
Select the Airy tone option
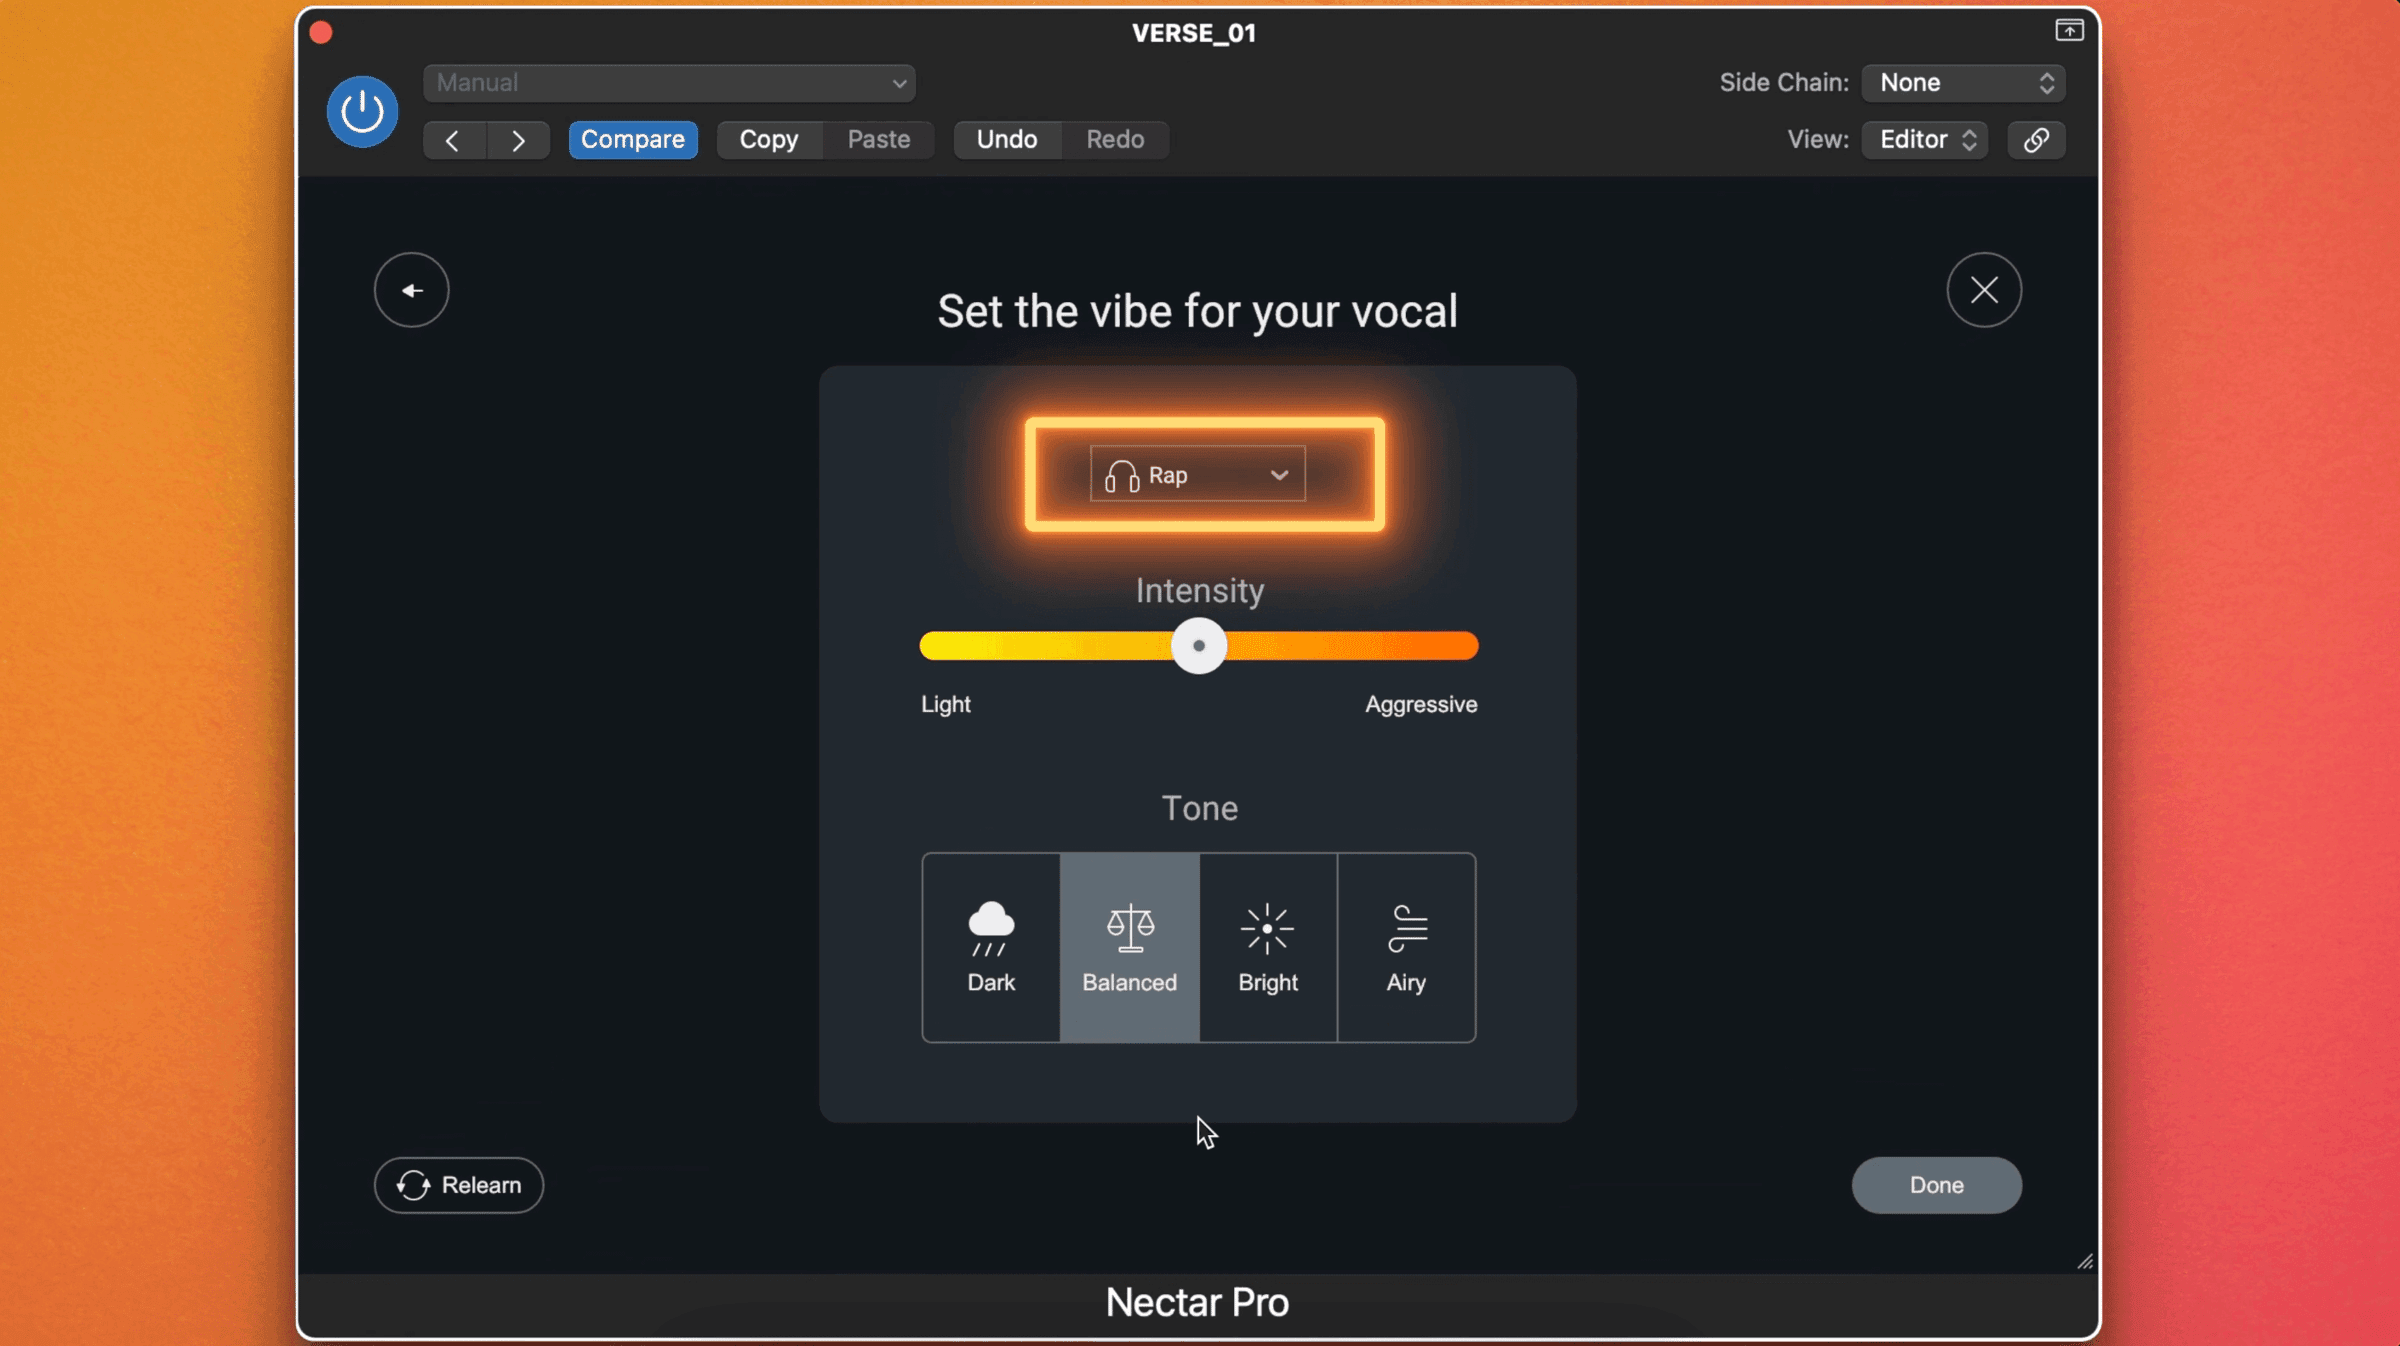1406,947
